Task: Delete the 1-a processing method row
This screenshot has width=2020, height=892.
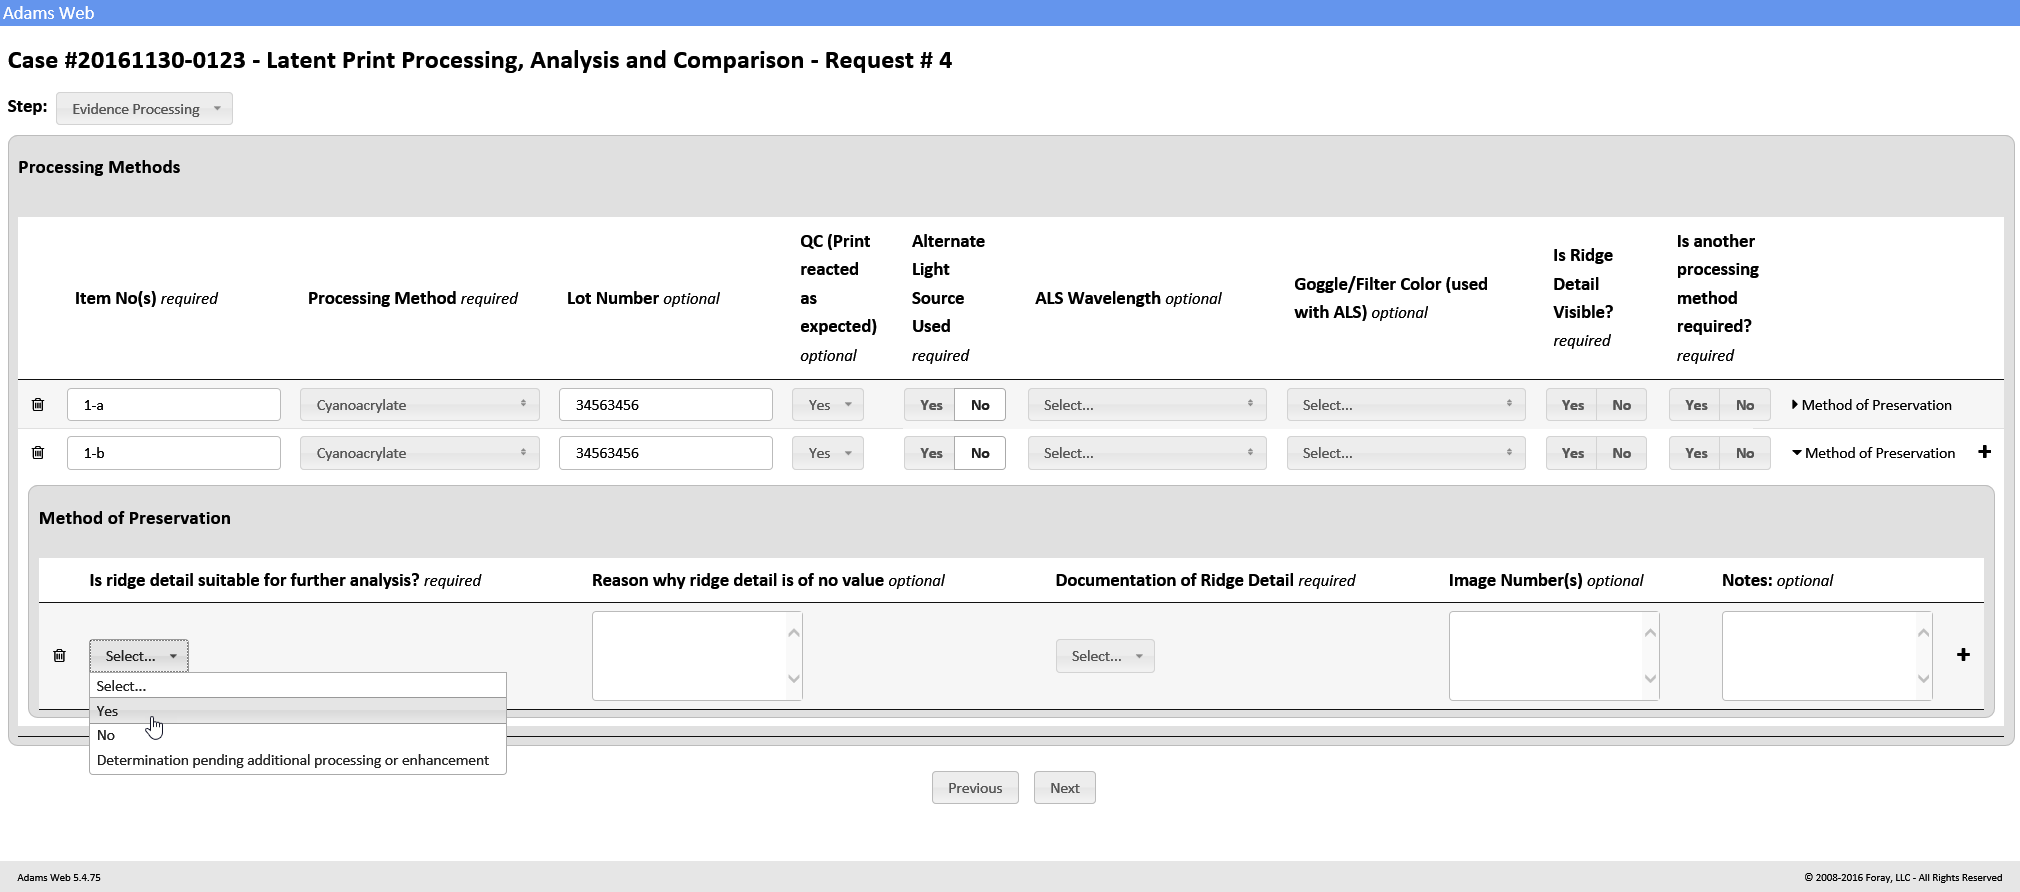Action: 38,405
